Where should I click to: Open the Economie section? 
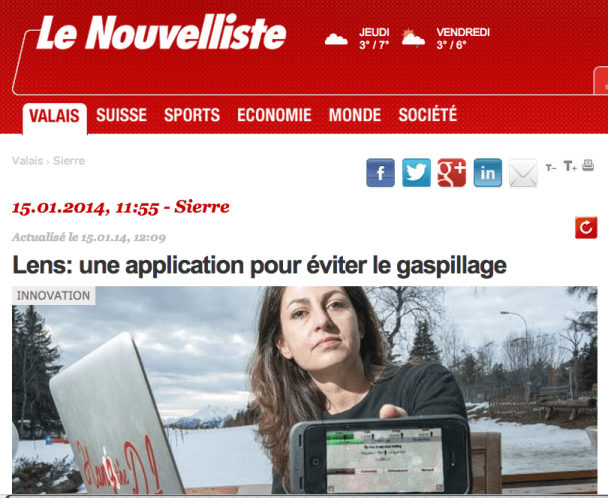(274, 115)
